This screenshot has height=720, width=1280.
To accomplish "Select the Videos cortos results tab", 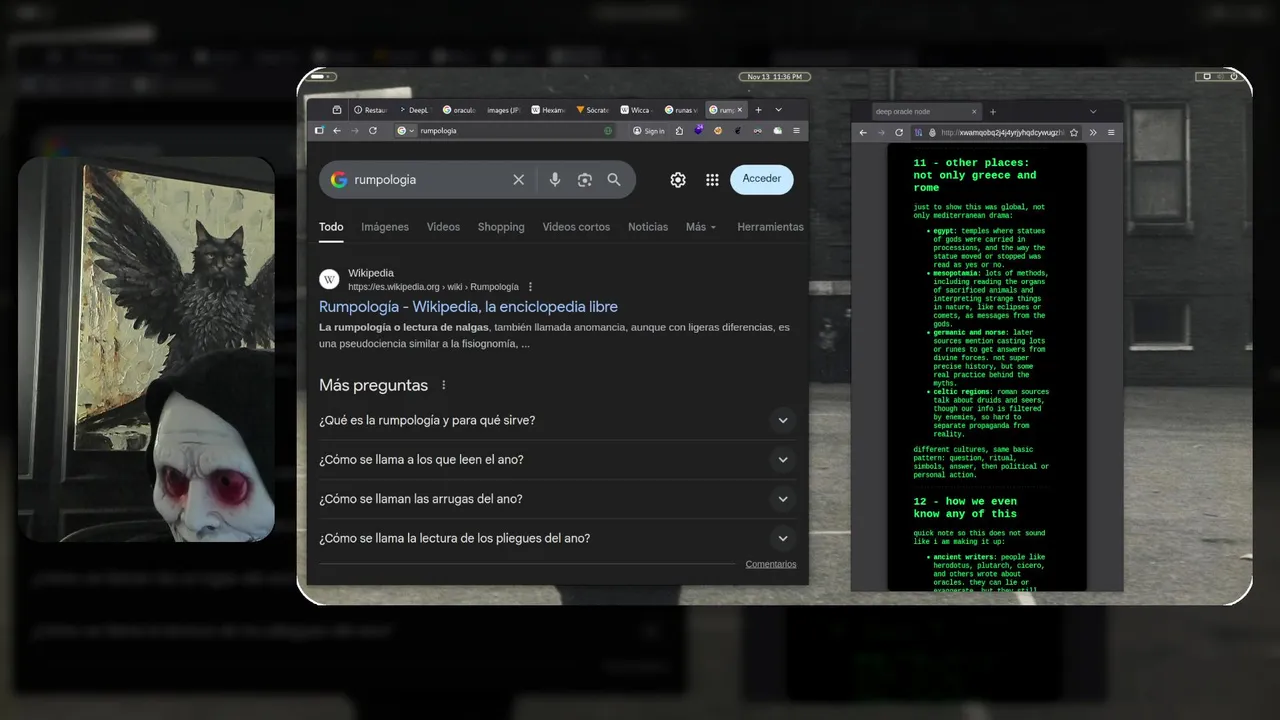I will (576, 227).
